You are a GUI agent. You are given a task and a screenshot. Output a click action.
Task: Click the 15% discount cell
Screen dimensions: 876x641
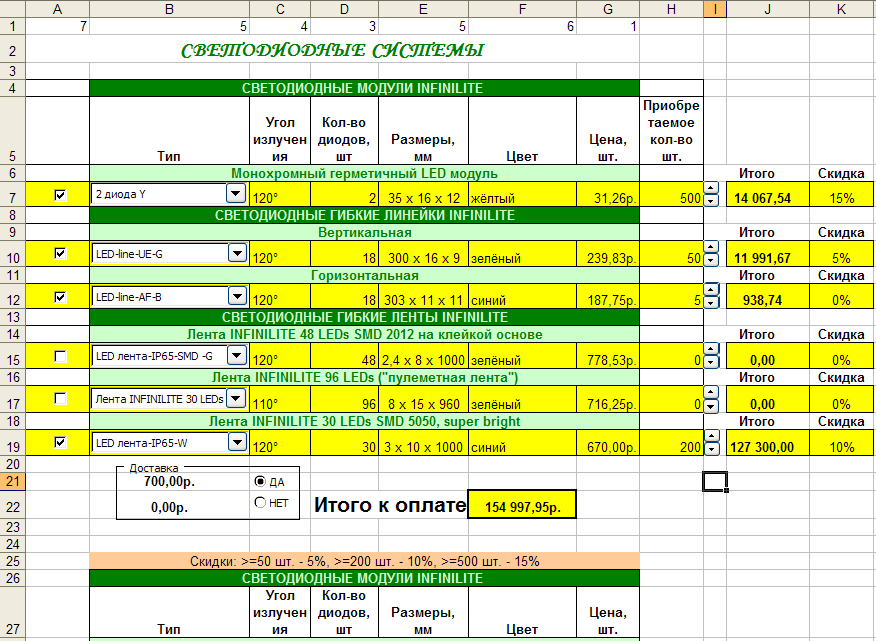coord(841,194)
